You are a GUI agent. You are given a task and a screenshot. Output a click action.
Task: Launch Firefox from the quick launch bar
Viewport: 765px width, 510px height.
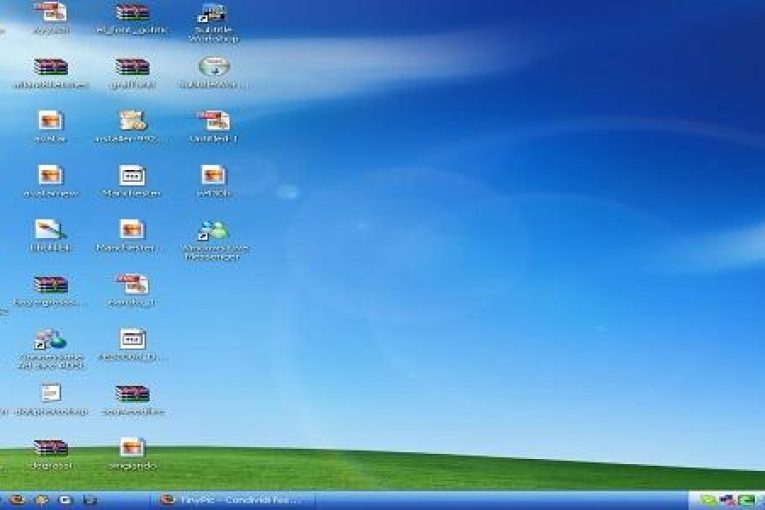tap(18, 500)
